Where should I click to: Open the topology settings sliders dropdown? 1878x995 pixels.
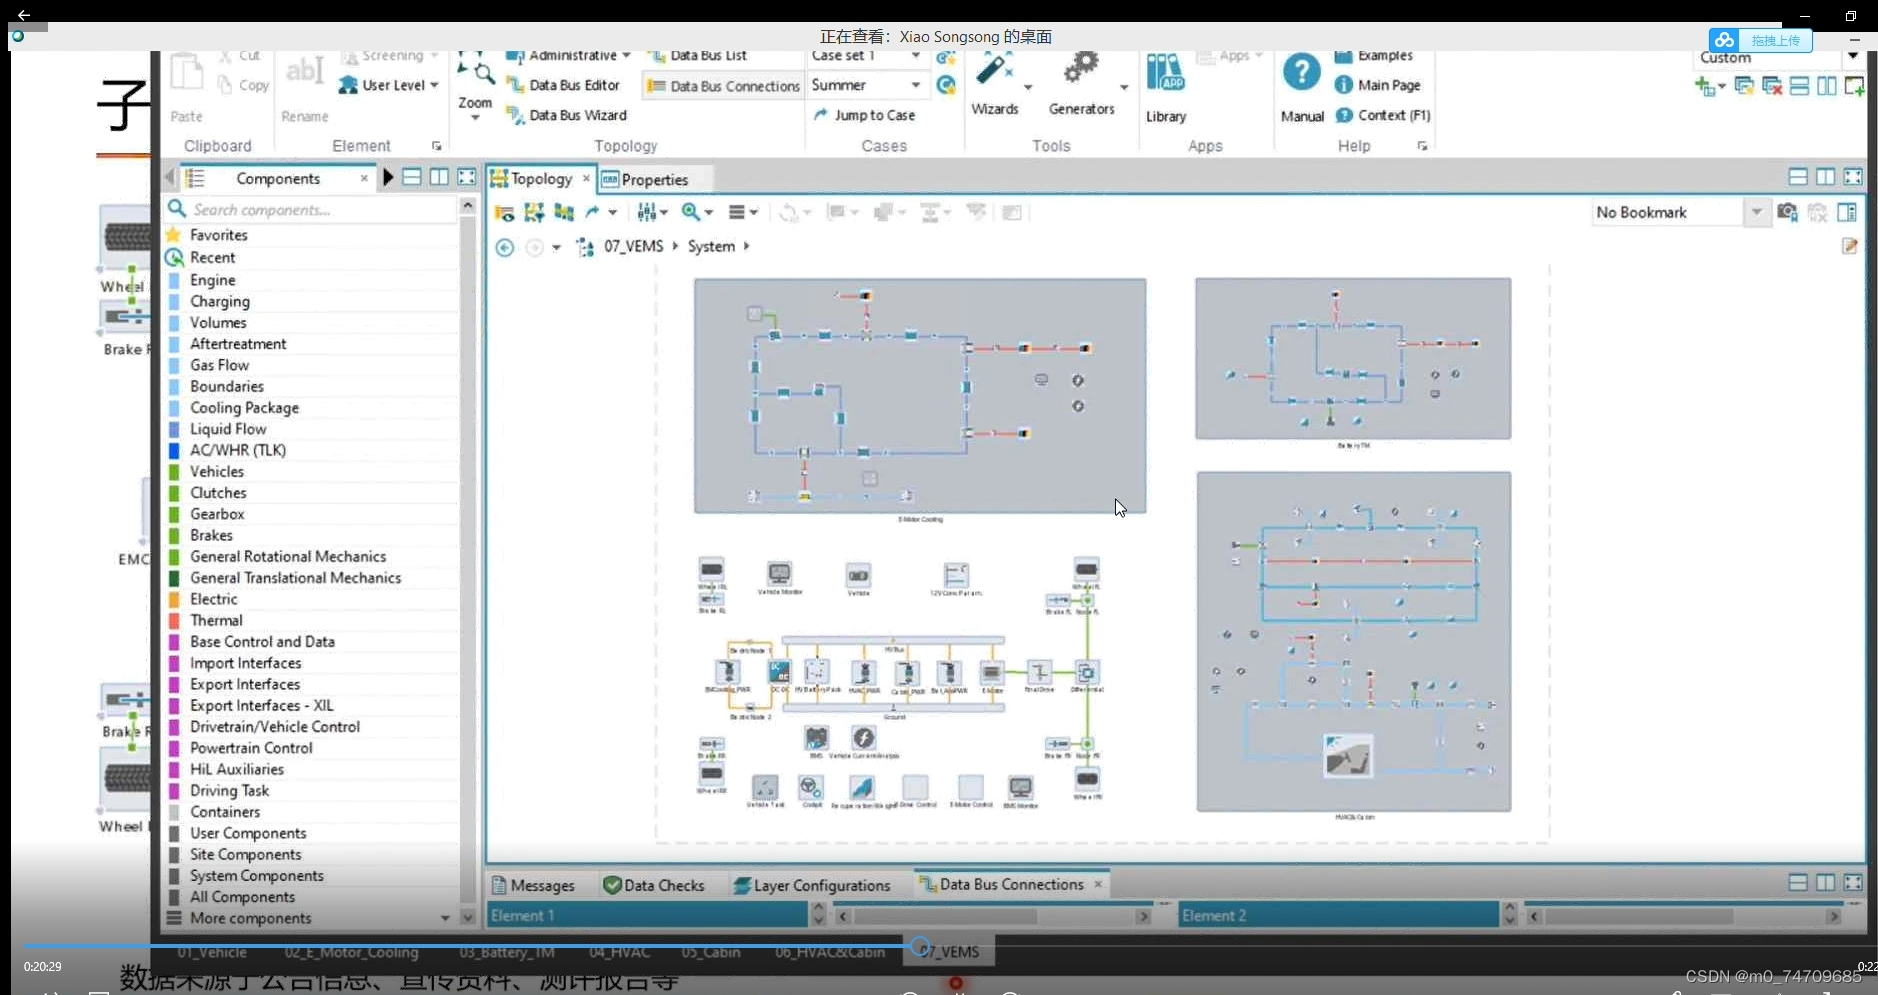coord(652,212)
